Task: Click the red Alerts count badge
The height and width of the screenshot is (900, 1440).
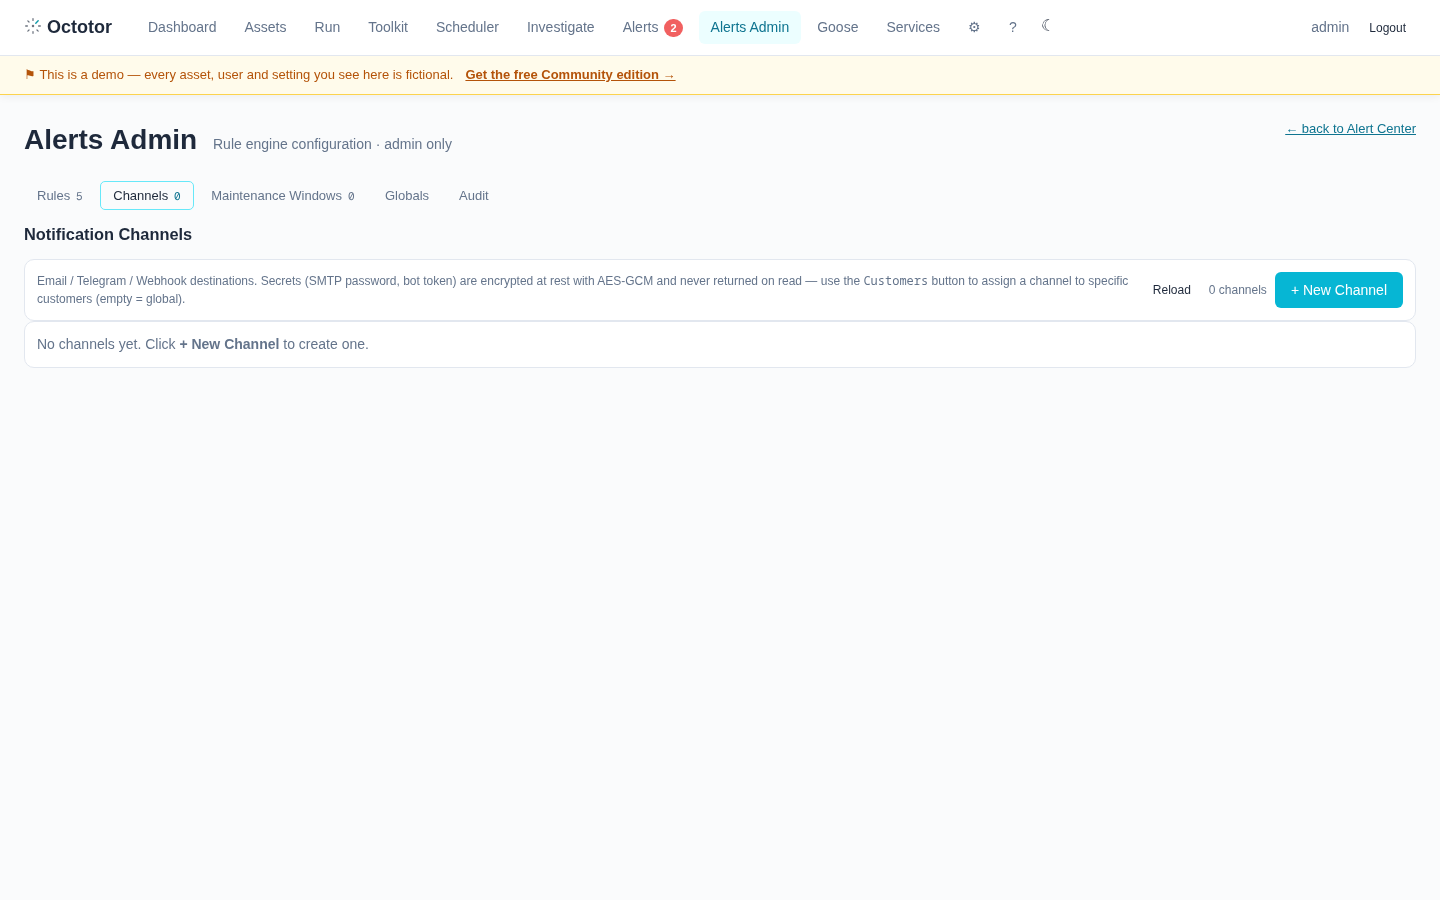Action: point(673,28)
